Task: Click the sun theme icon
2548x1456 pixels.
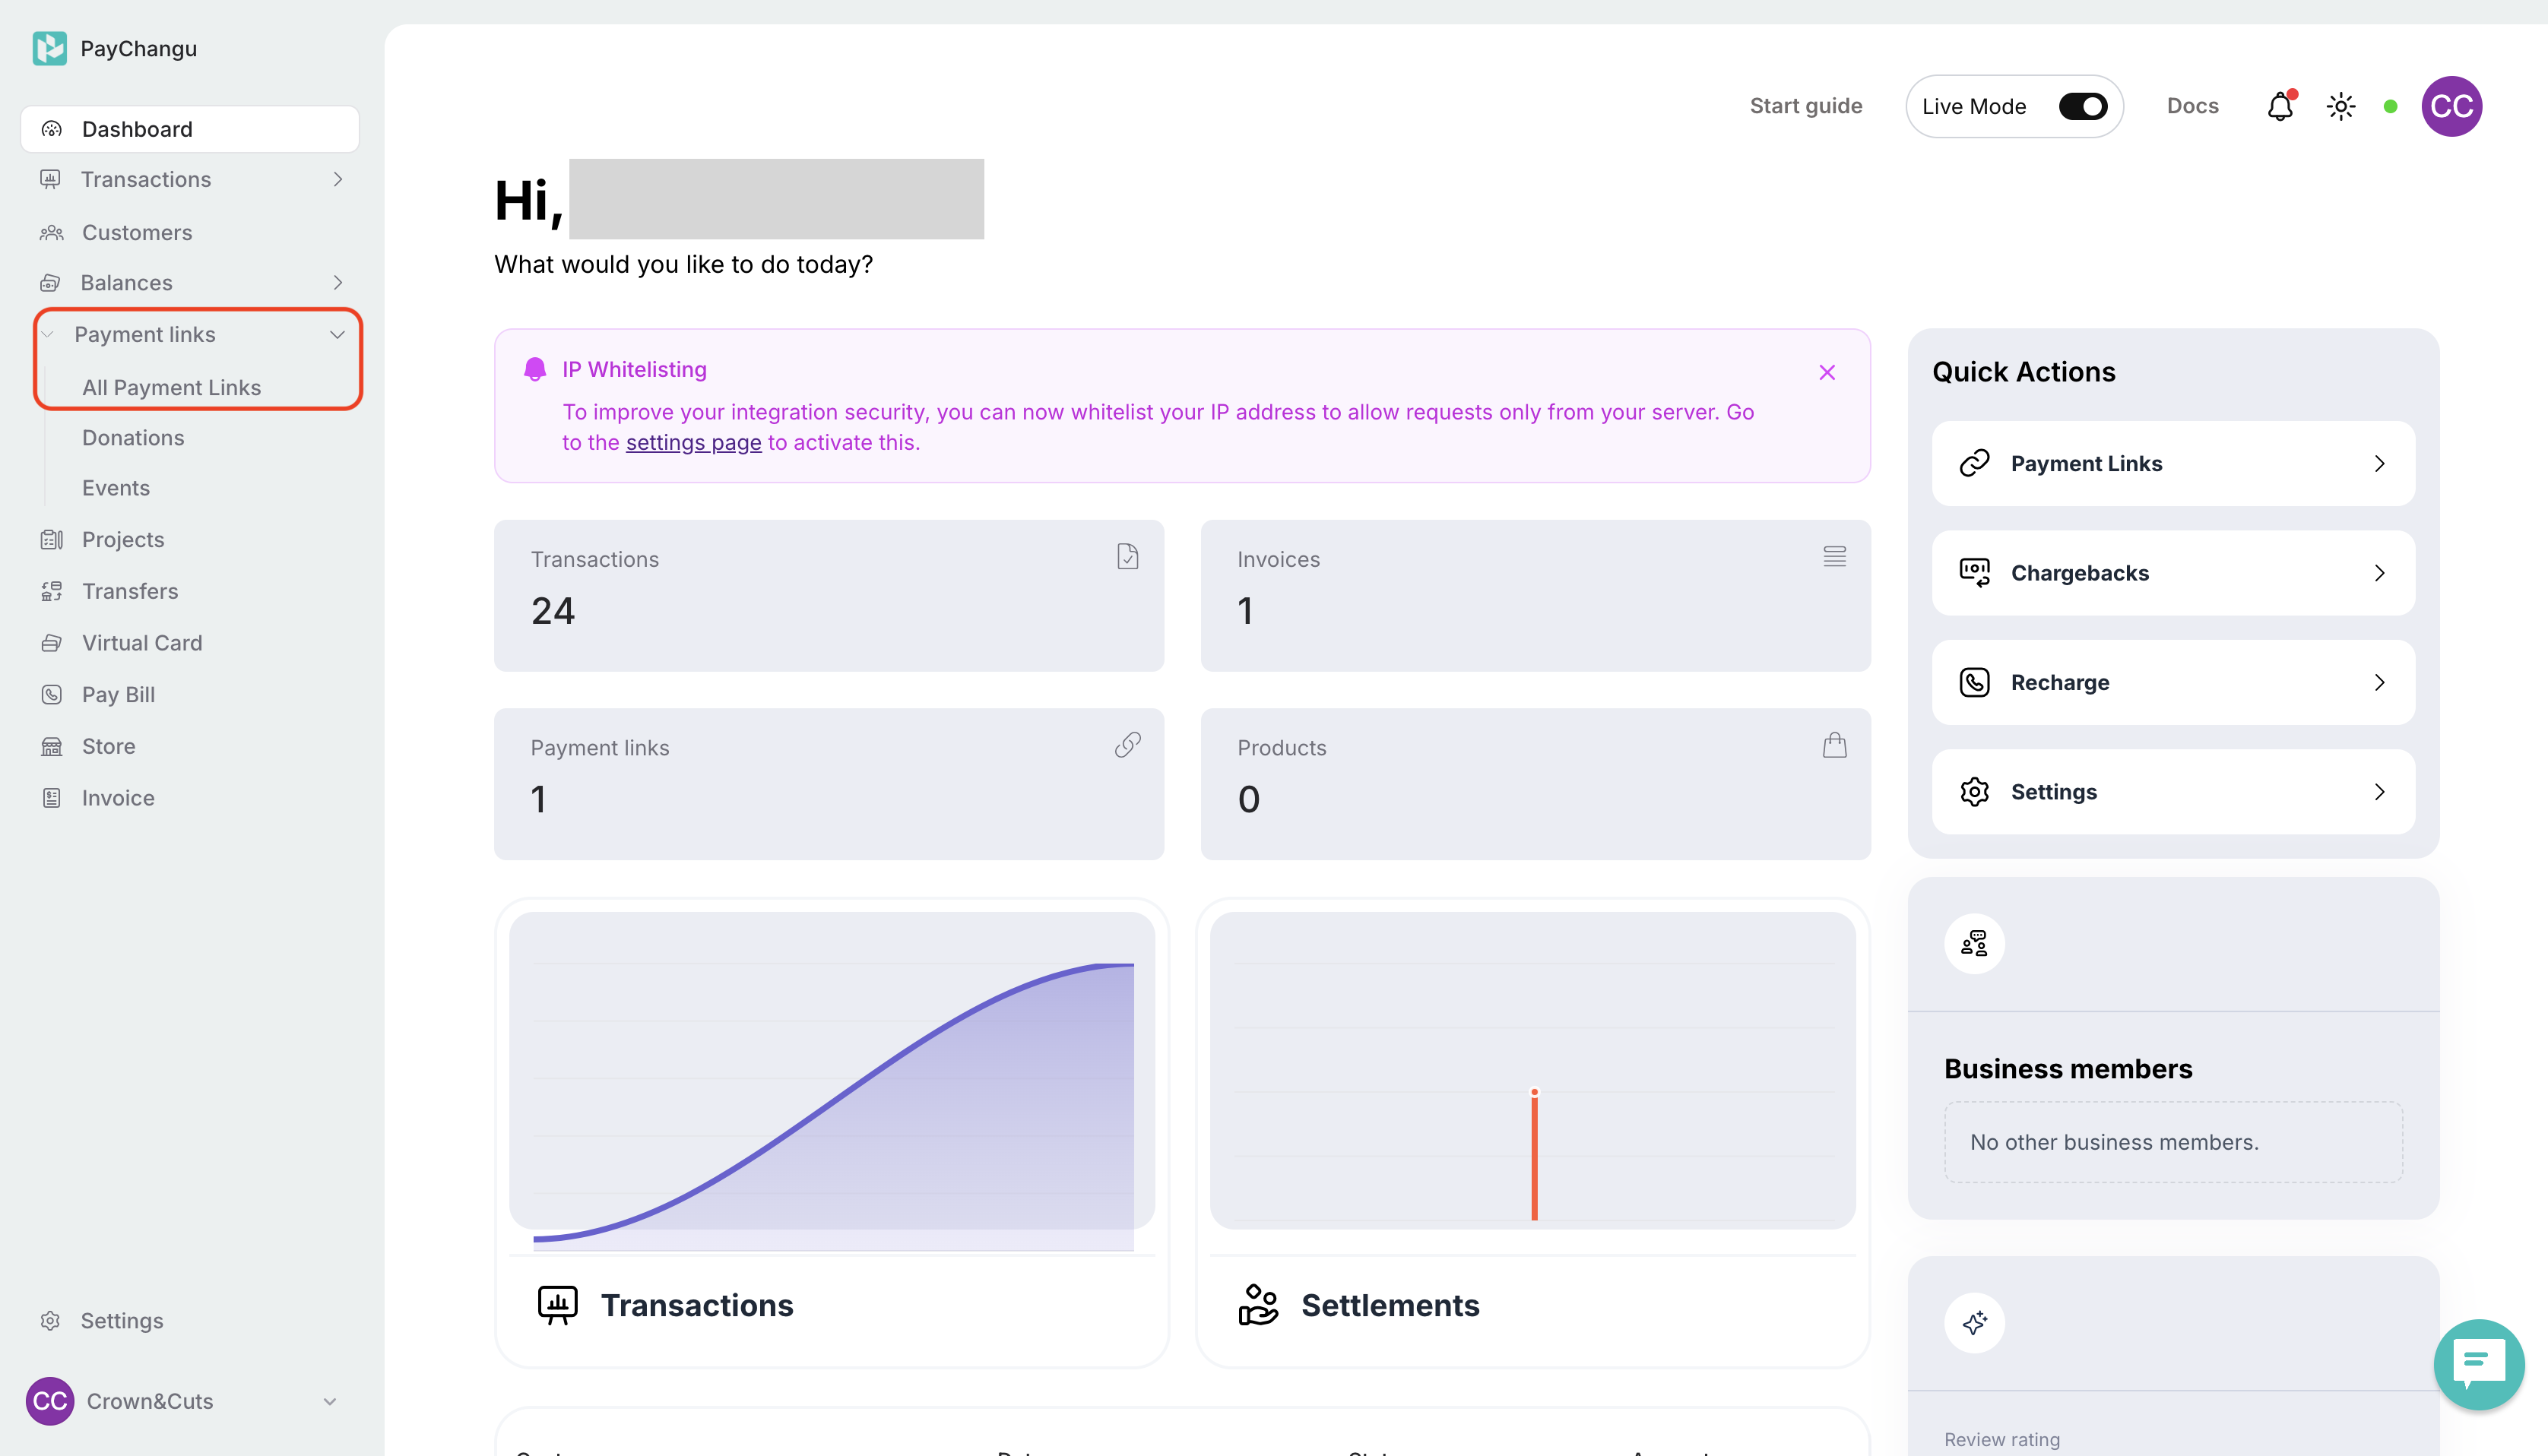Action: pyautogui.click(x=2340, y=106)
